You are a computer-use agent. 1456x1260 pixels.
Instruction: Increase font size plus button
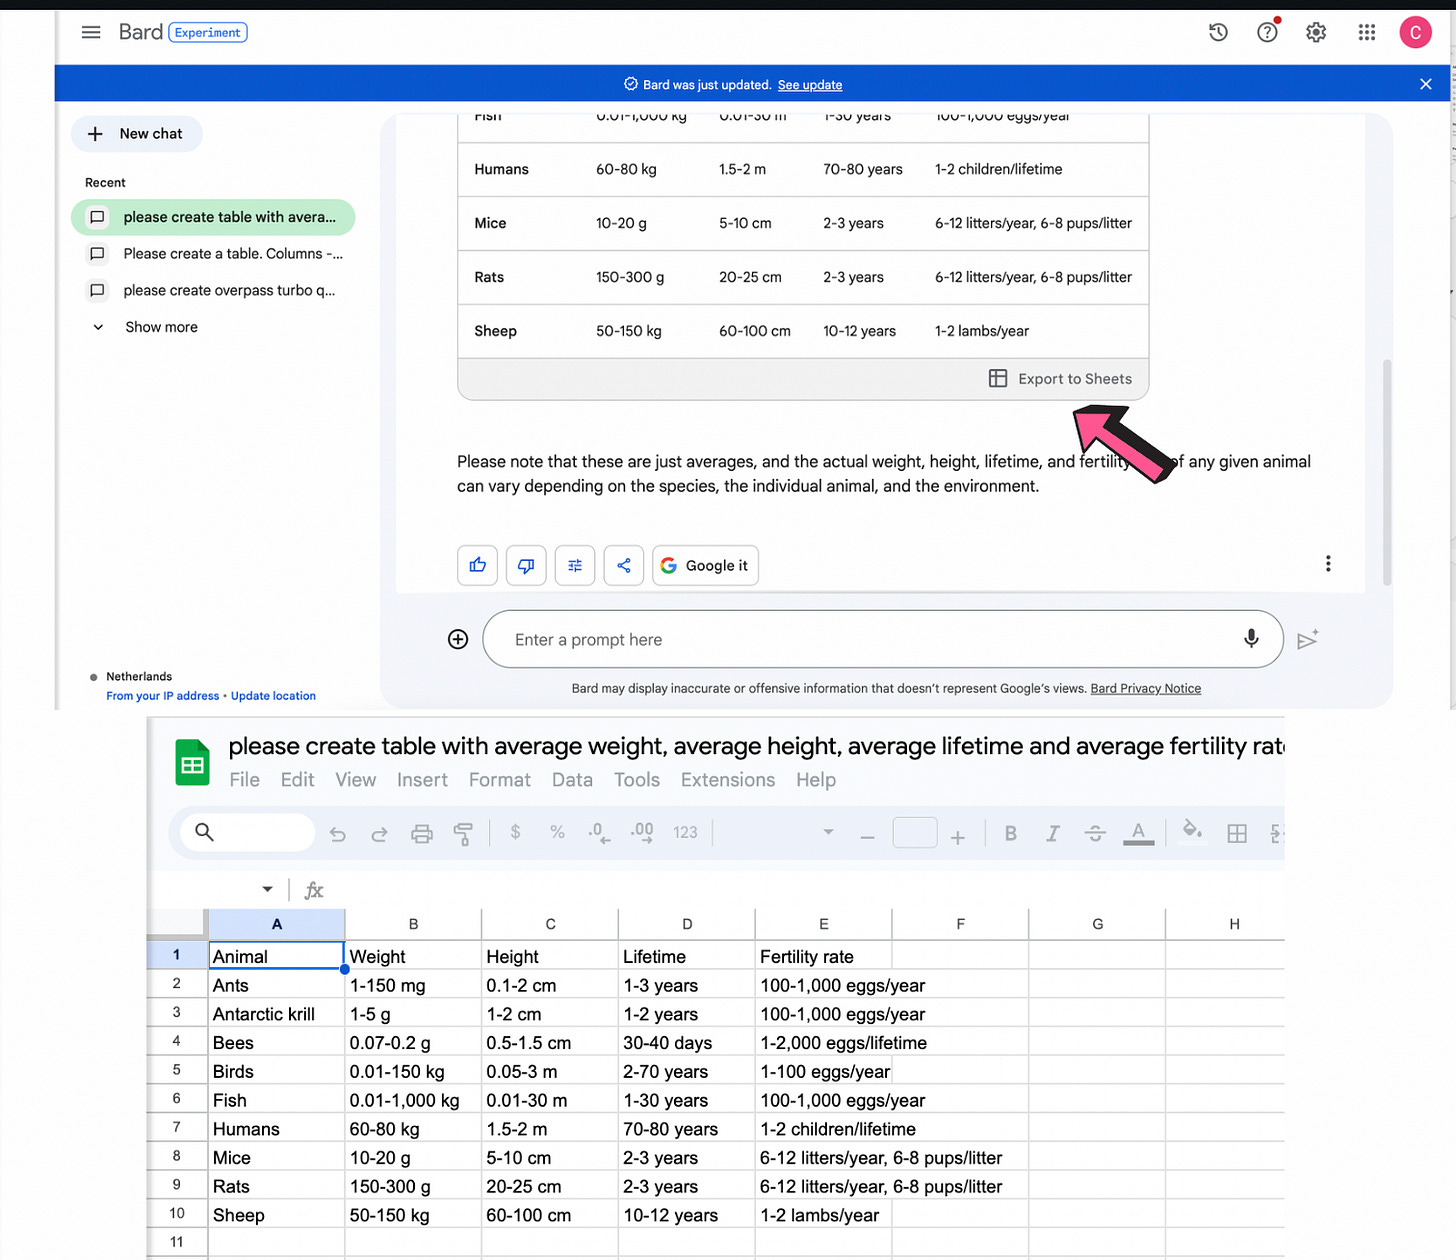958,836
